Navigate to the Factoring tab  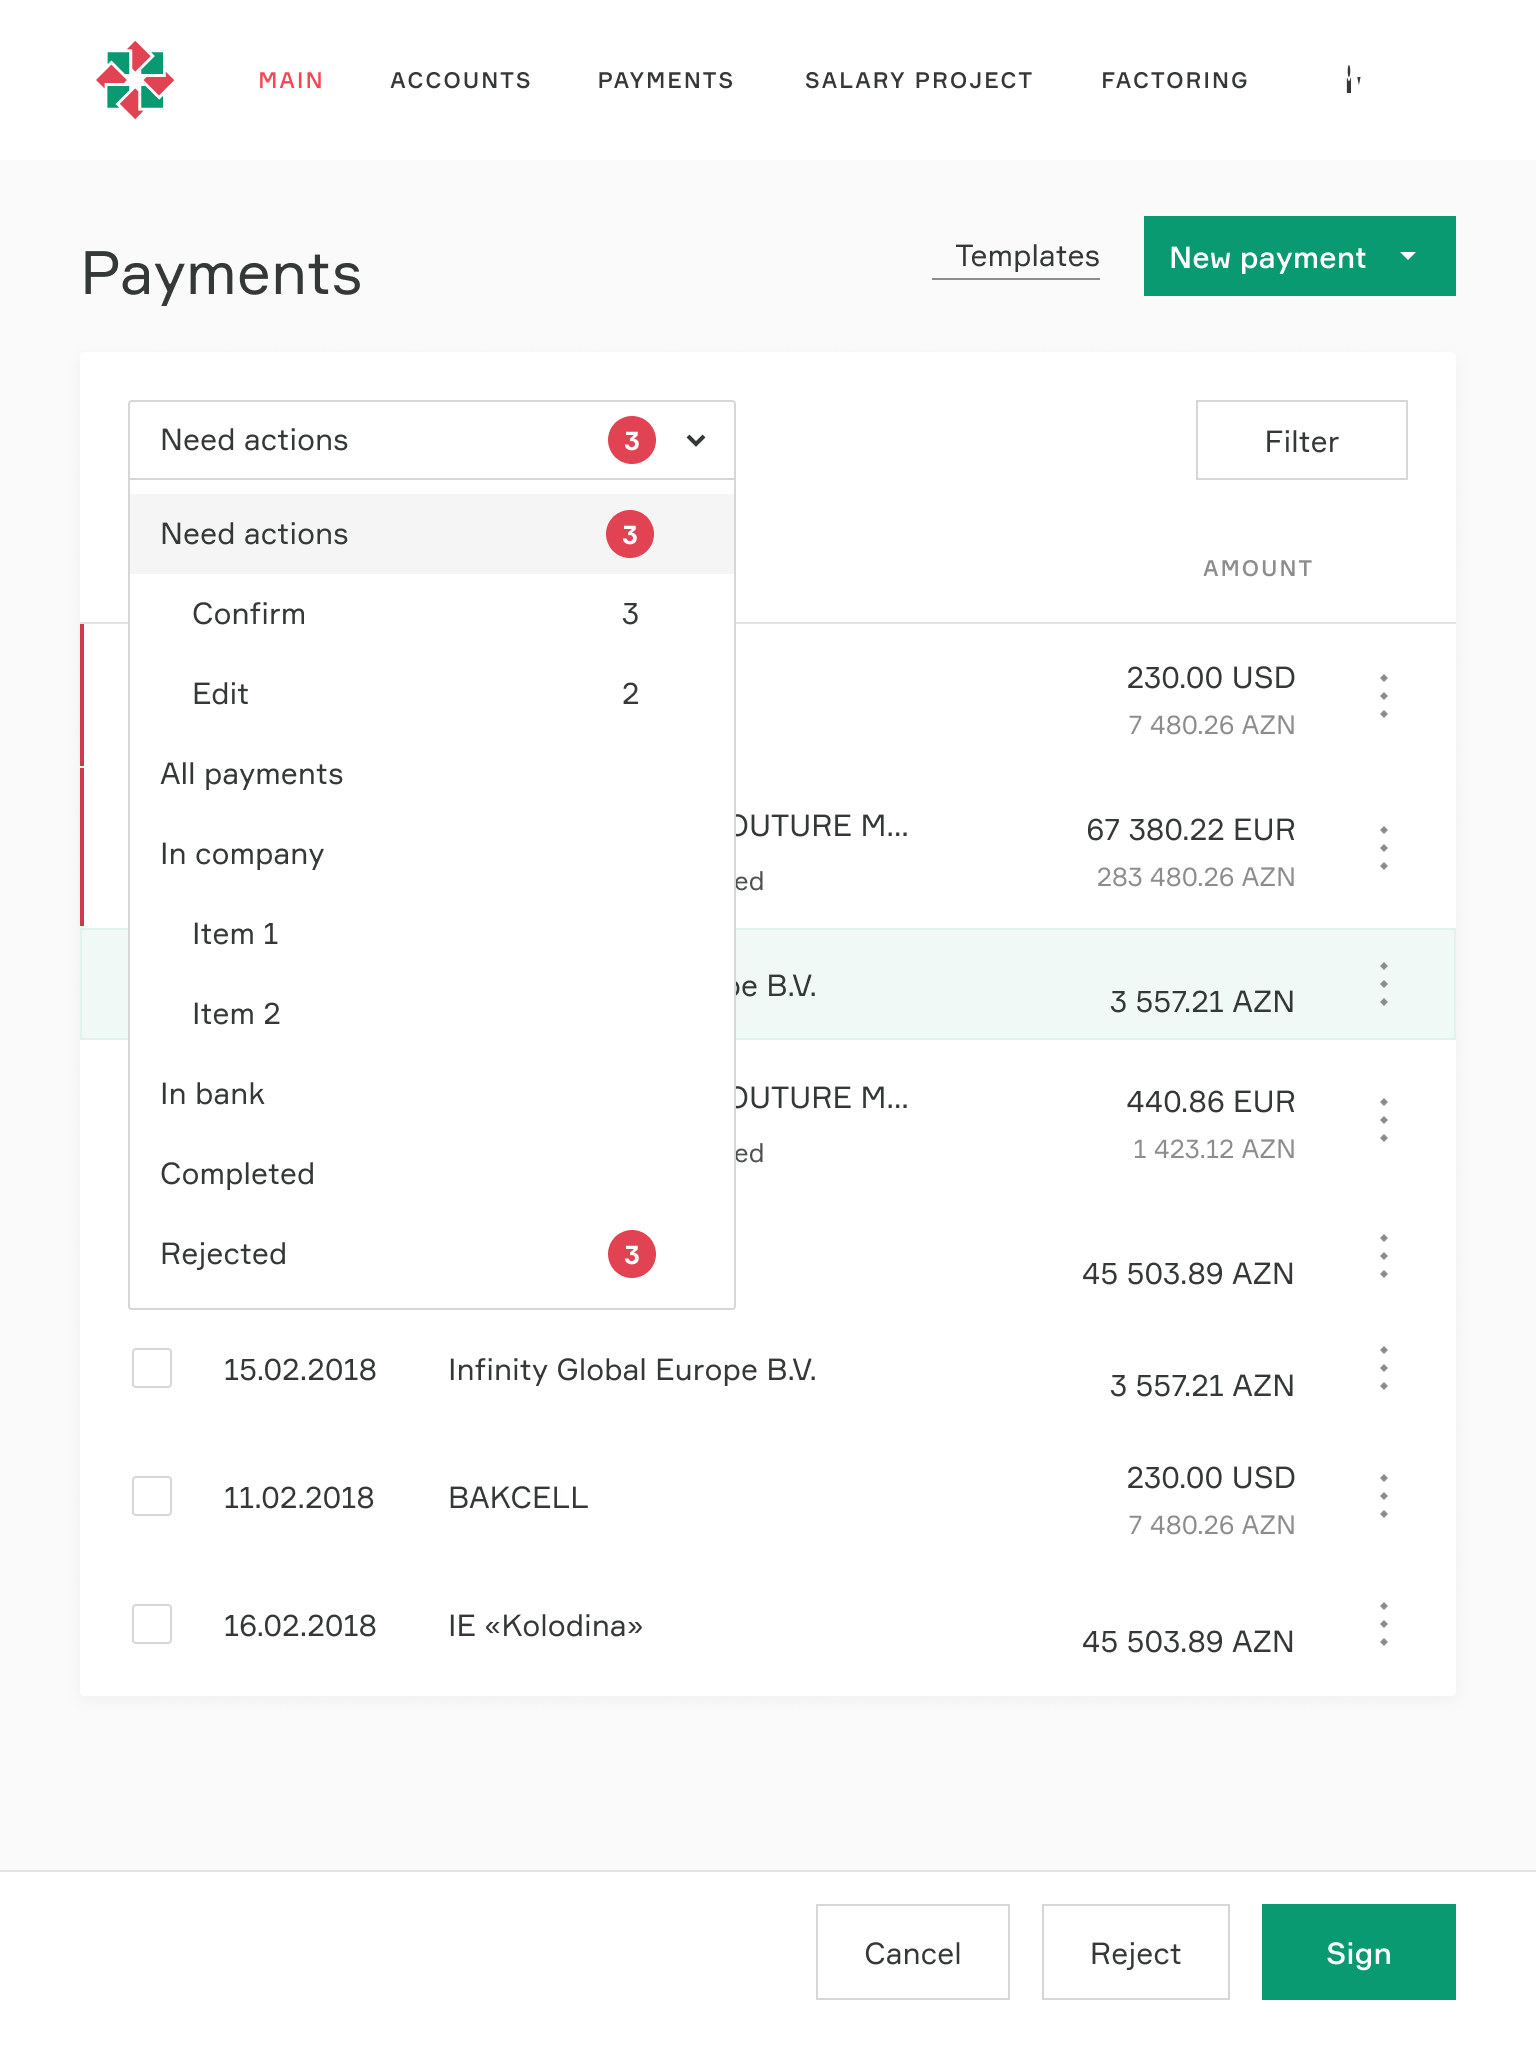pyautogui.click(x=1175, y=80)
